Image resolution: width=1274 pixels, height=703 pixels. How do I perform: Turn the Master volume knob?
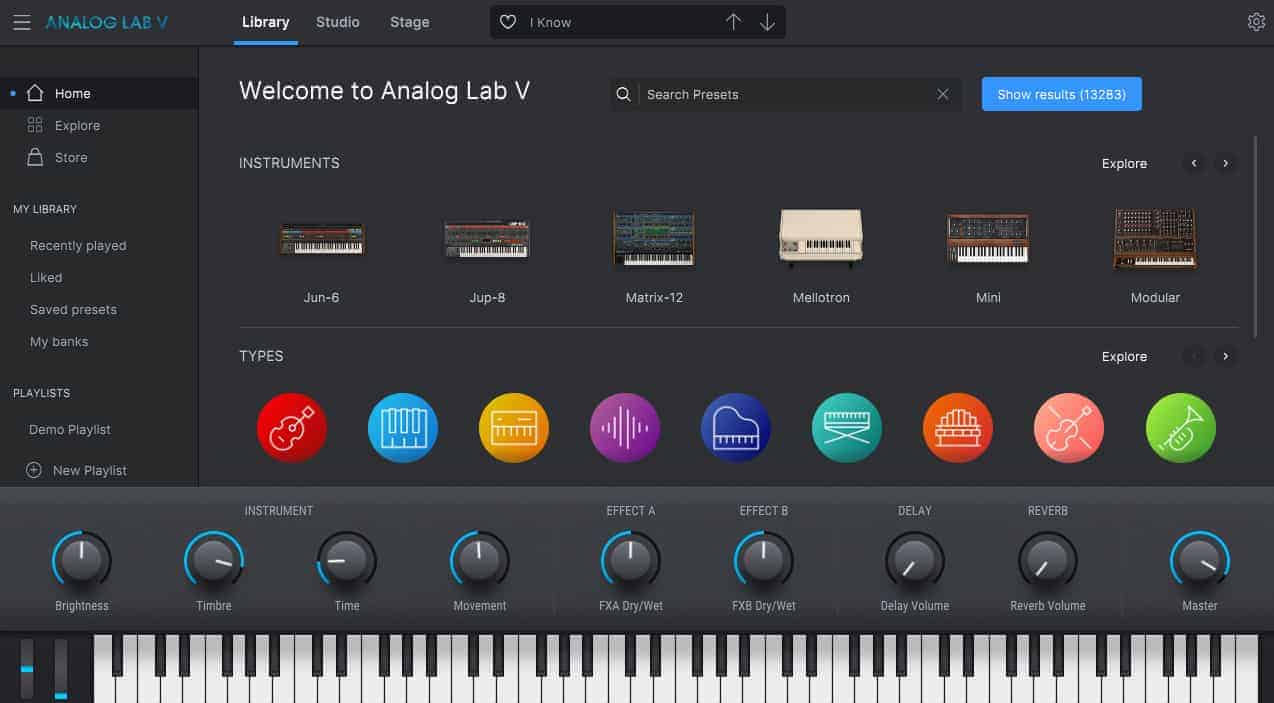[1199, 560]
